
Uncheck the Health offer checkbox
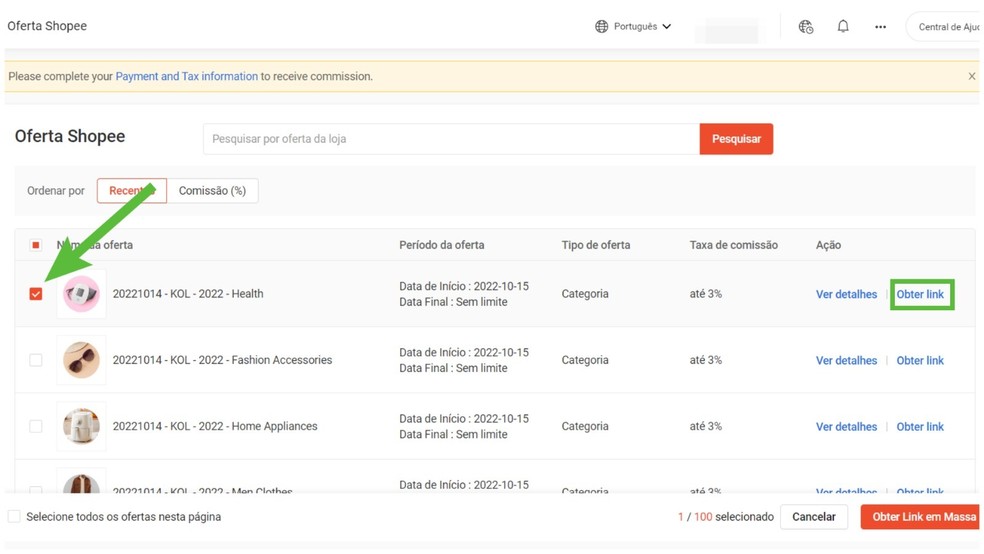(x=36, y=294)
